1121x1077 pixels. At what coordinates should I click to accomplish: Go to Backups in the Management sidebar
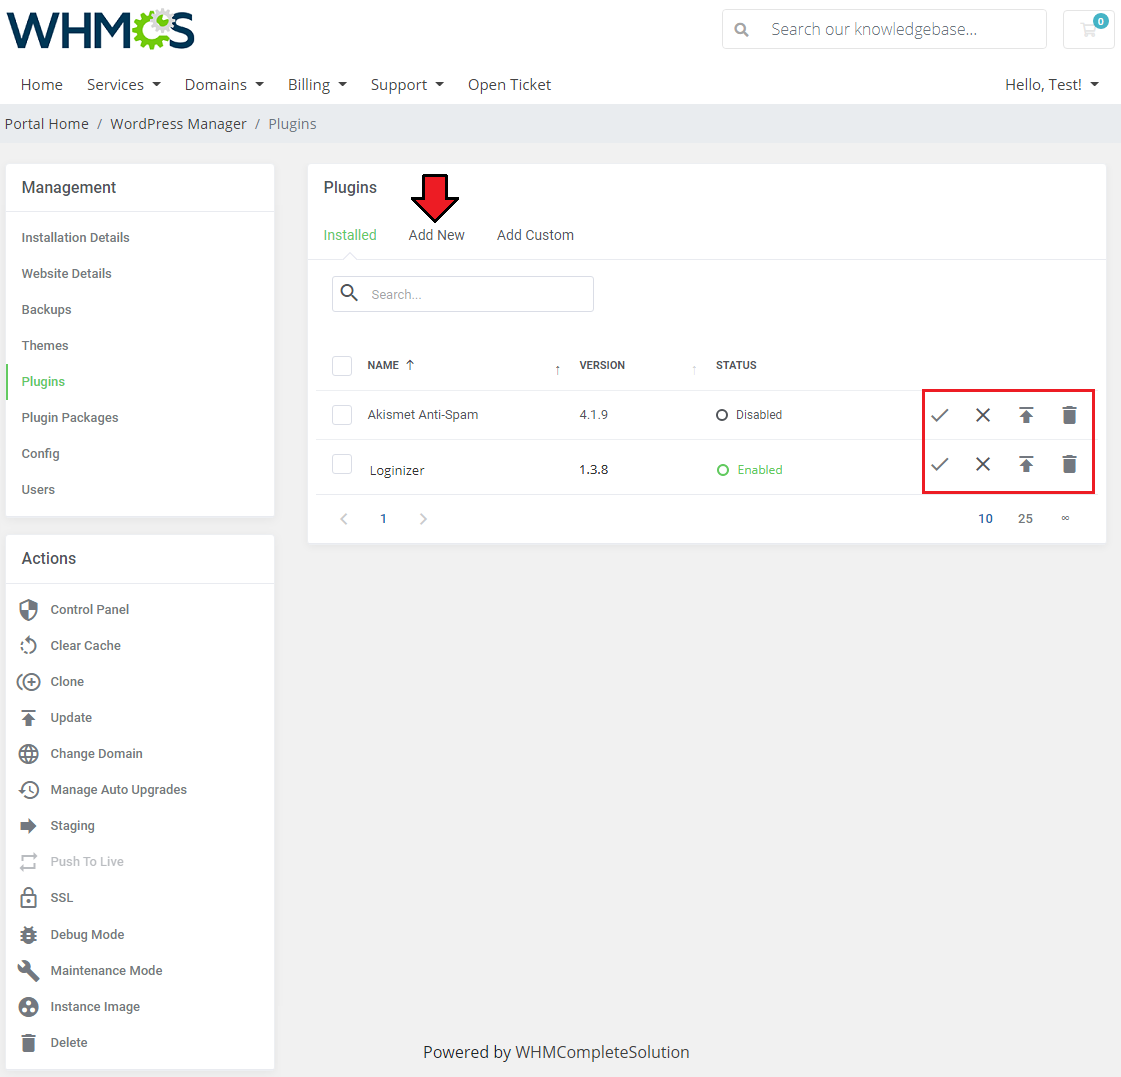[x=46, y=309]
